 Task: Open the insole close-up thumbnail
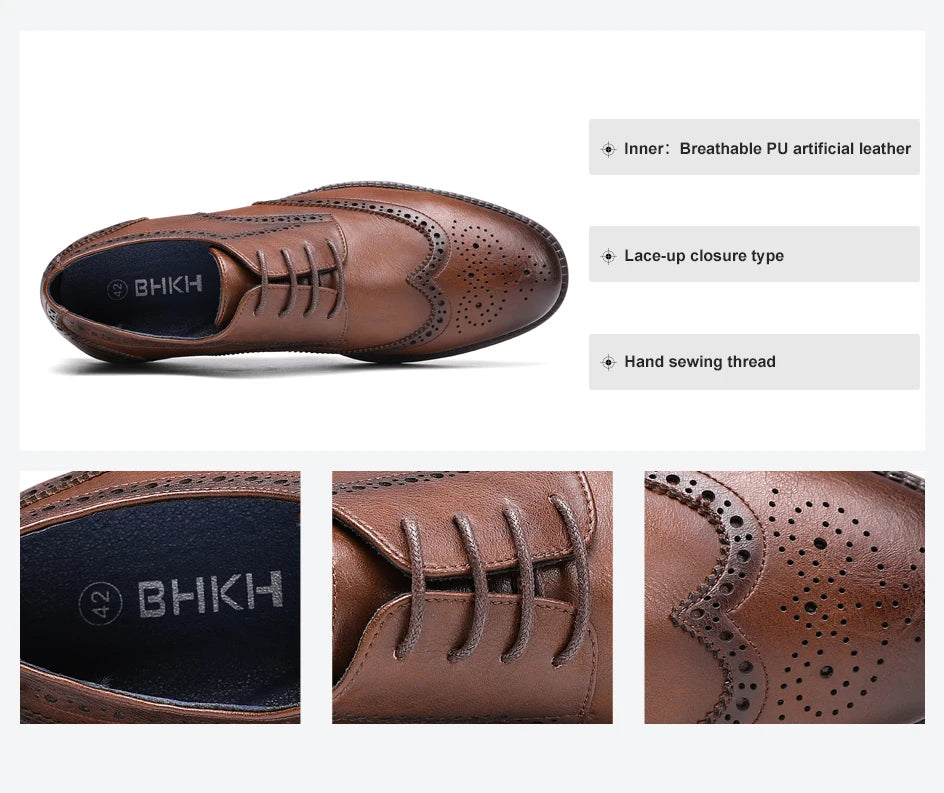160,597
